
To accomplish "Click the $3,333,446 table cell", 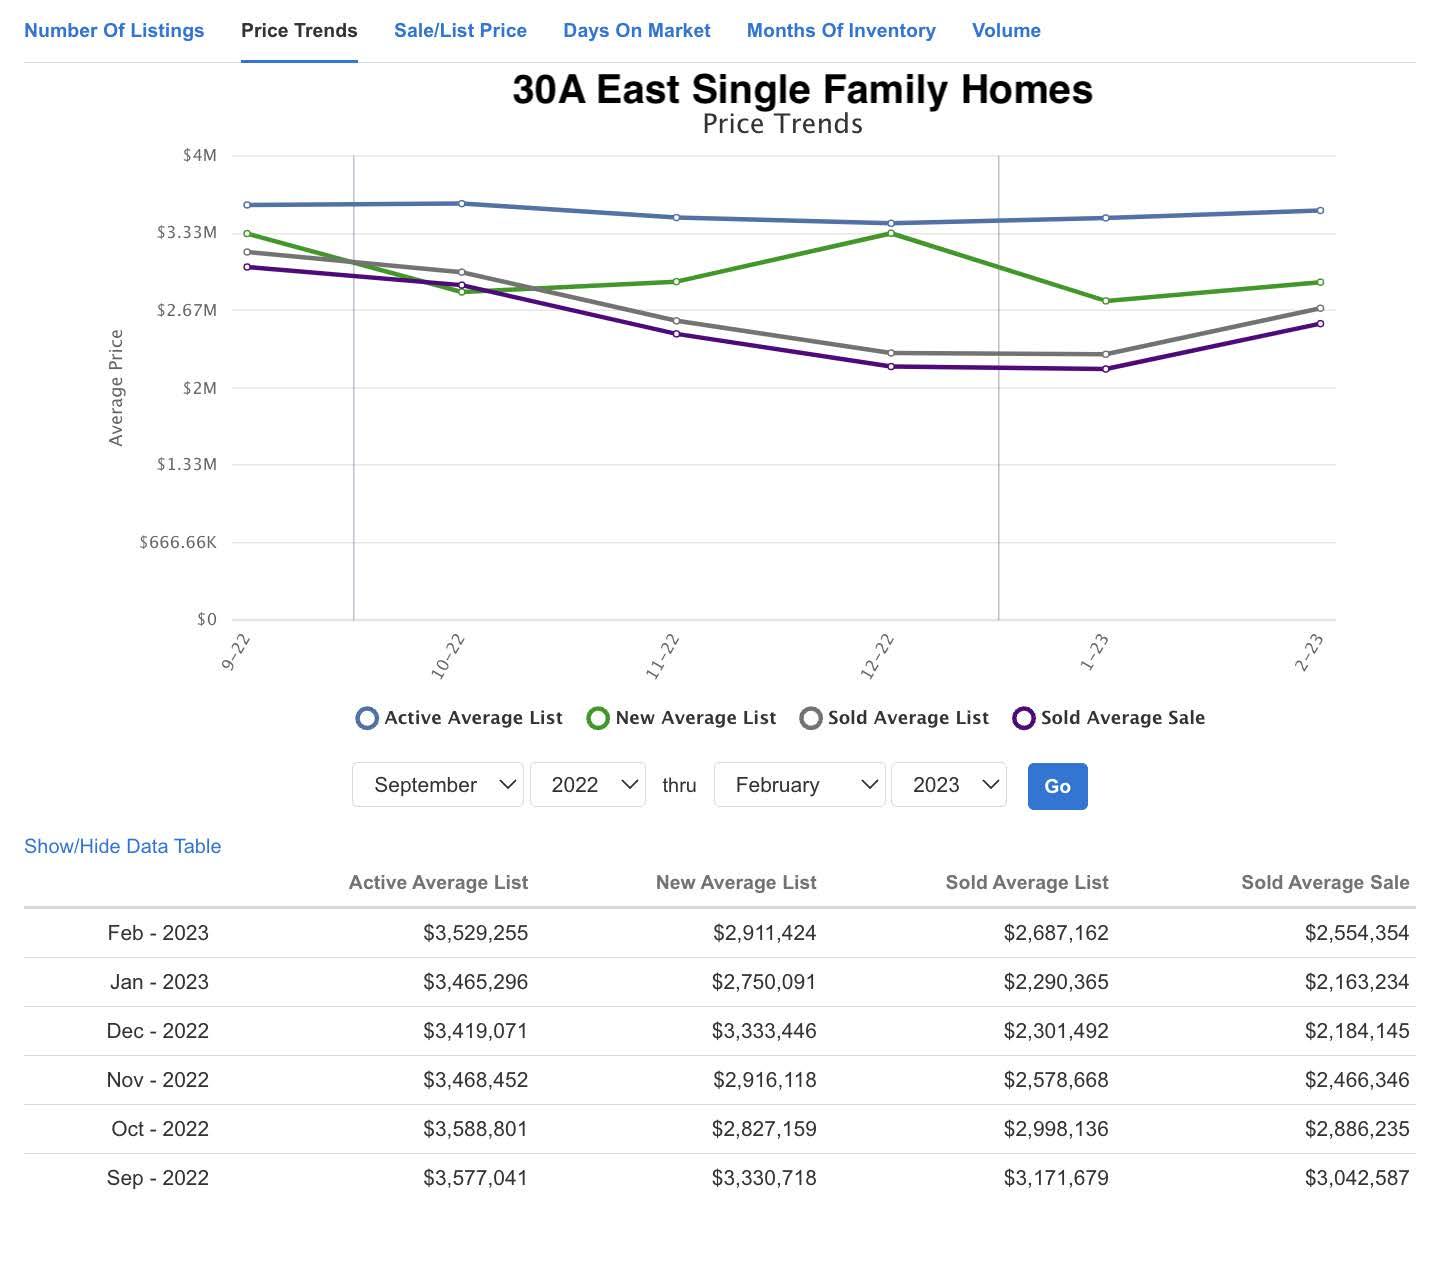I will coord(764,1031).
